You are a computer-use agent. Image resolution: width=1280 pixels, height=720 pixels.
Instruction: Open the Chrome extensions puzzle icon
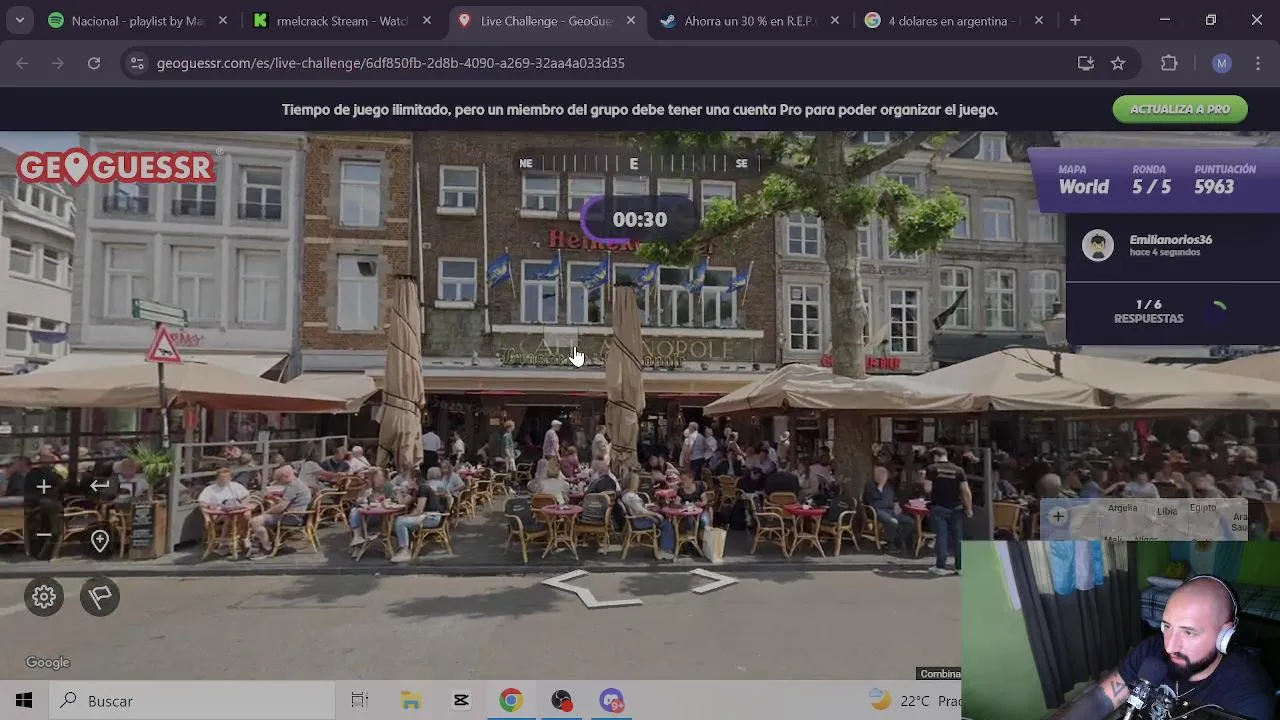[1169, 63]
